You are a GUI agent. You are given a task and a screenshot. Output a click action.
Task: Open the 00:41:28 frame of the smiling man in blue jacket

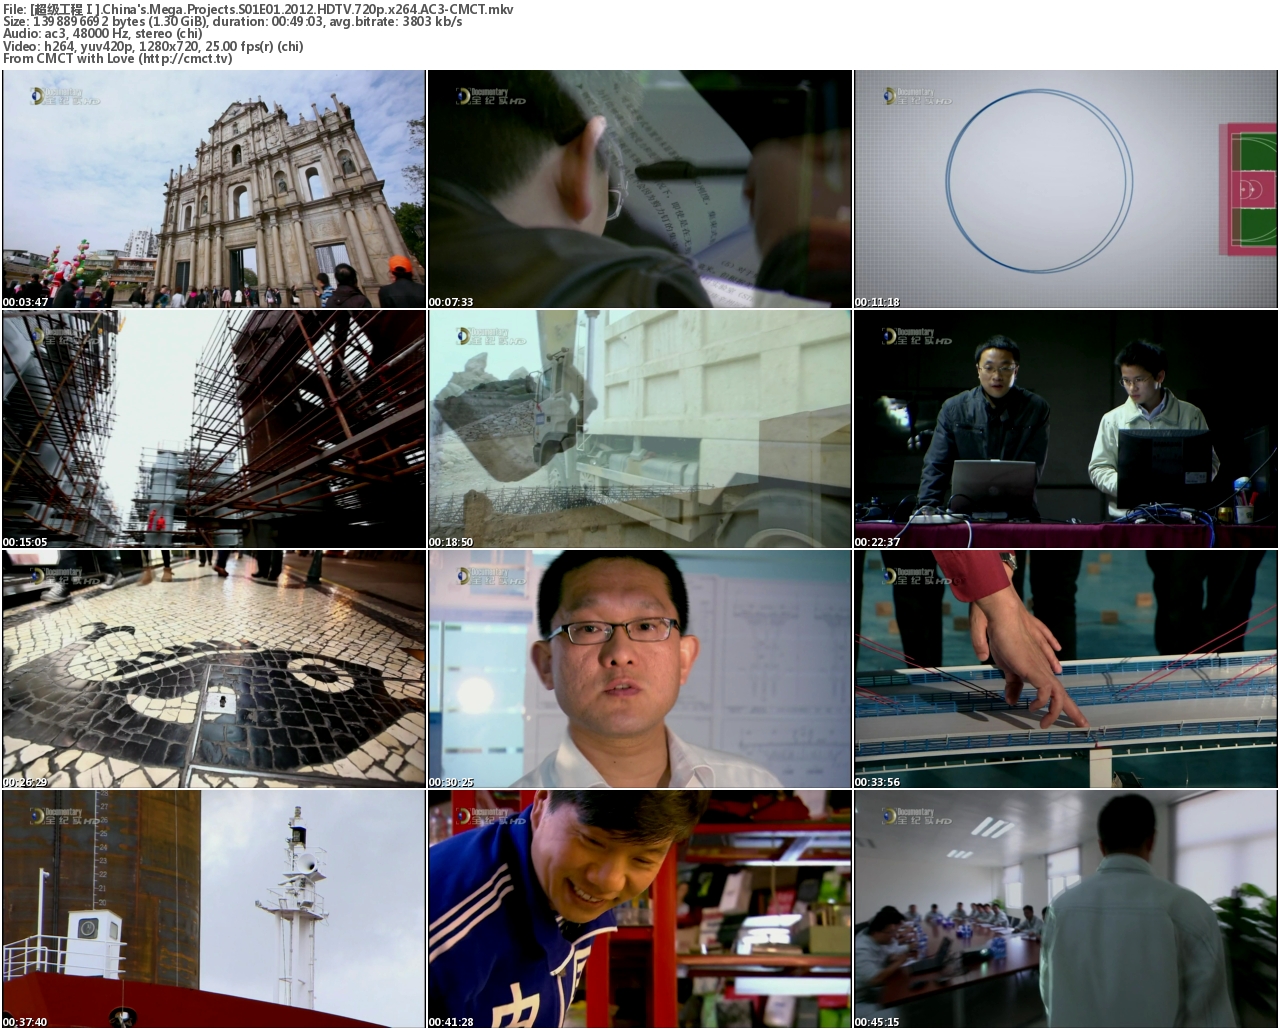click(640, 909)
